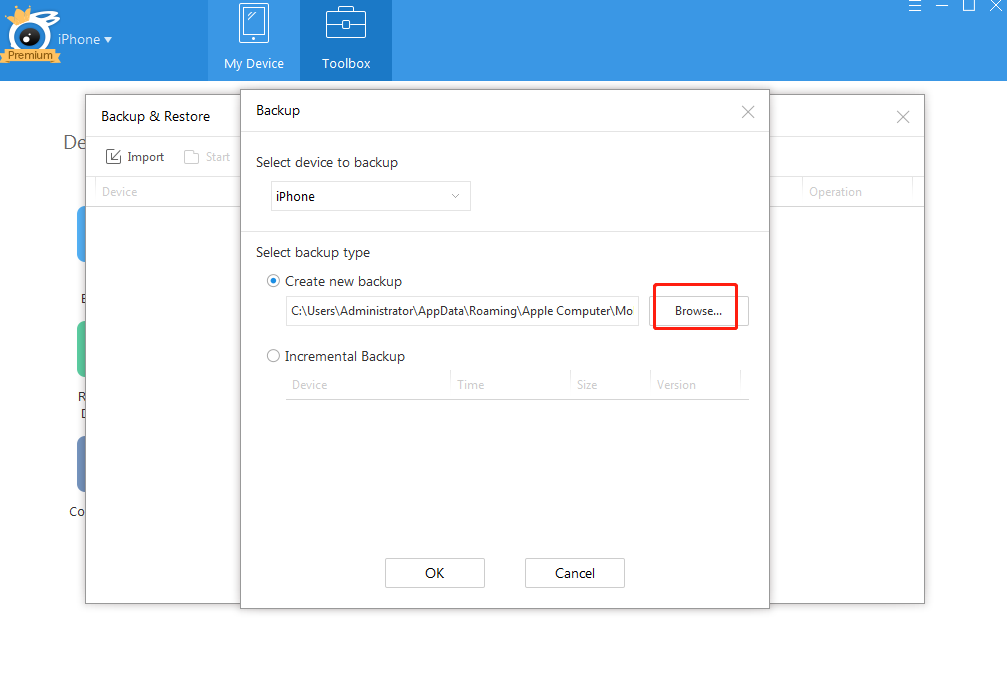
Task: Click the Version column header
Action: click(696, 385)
